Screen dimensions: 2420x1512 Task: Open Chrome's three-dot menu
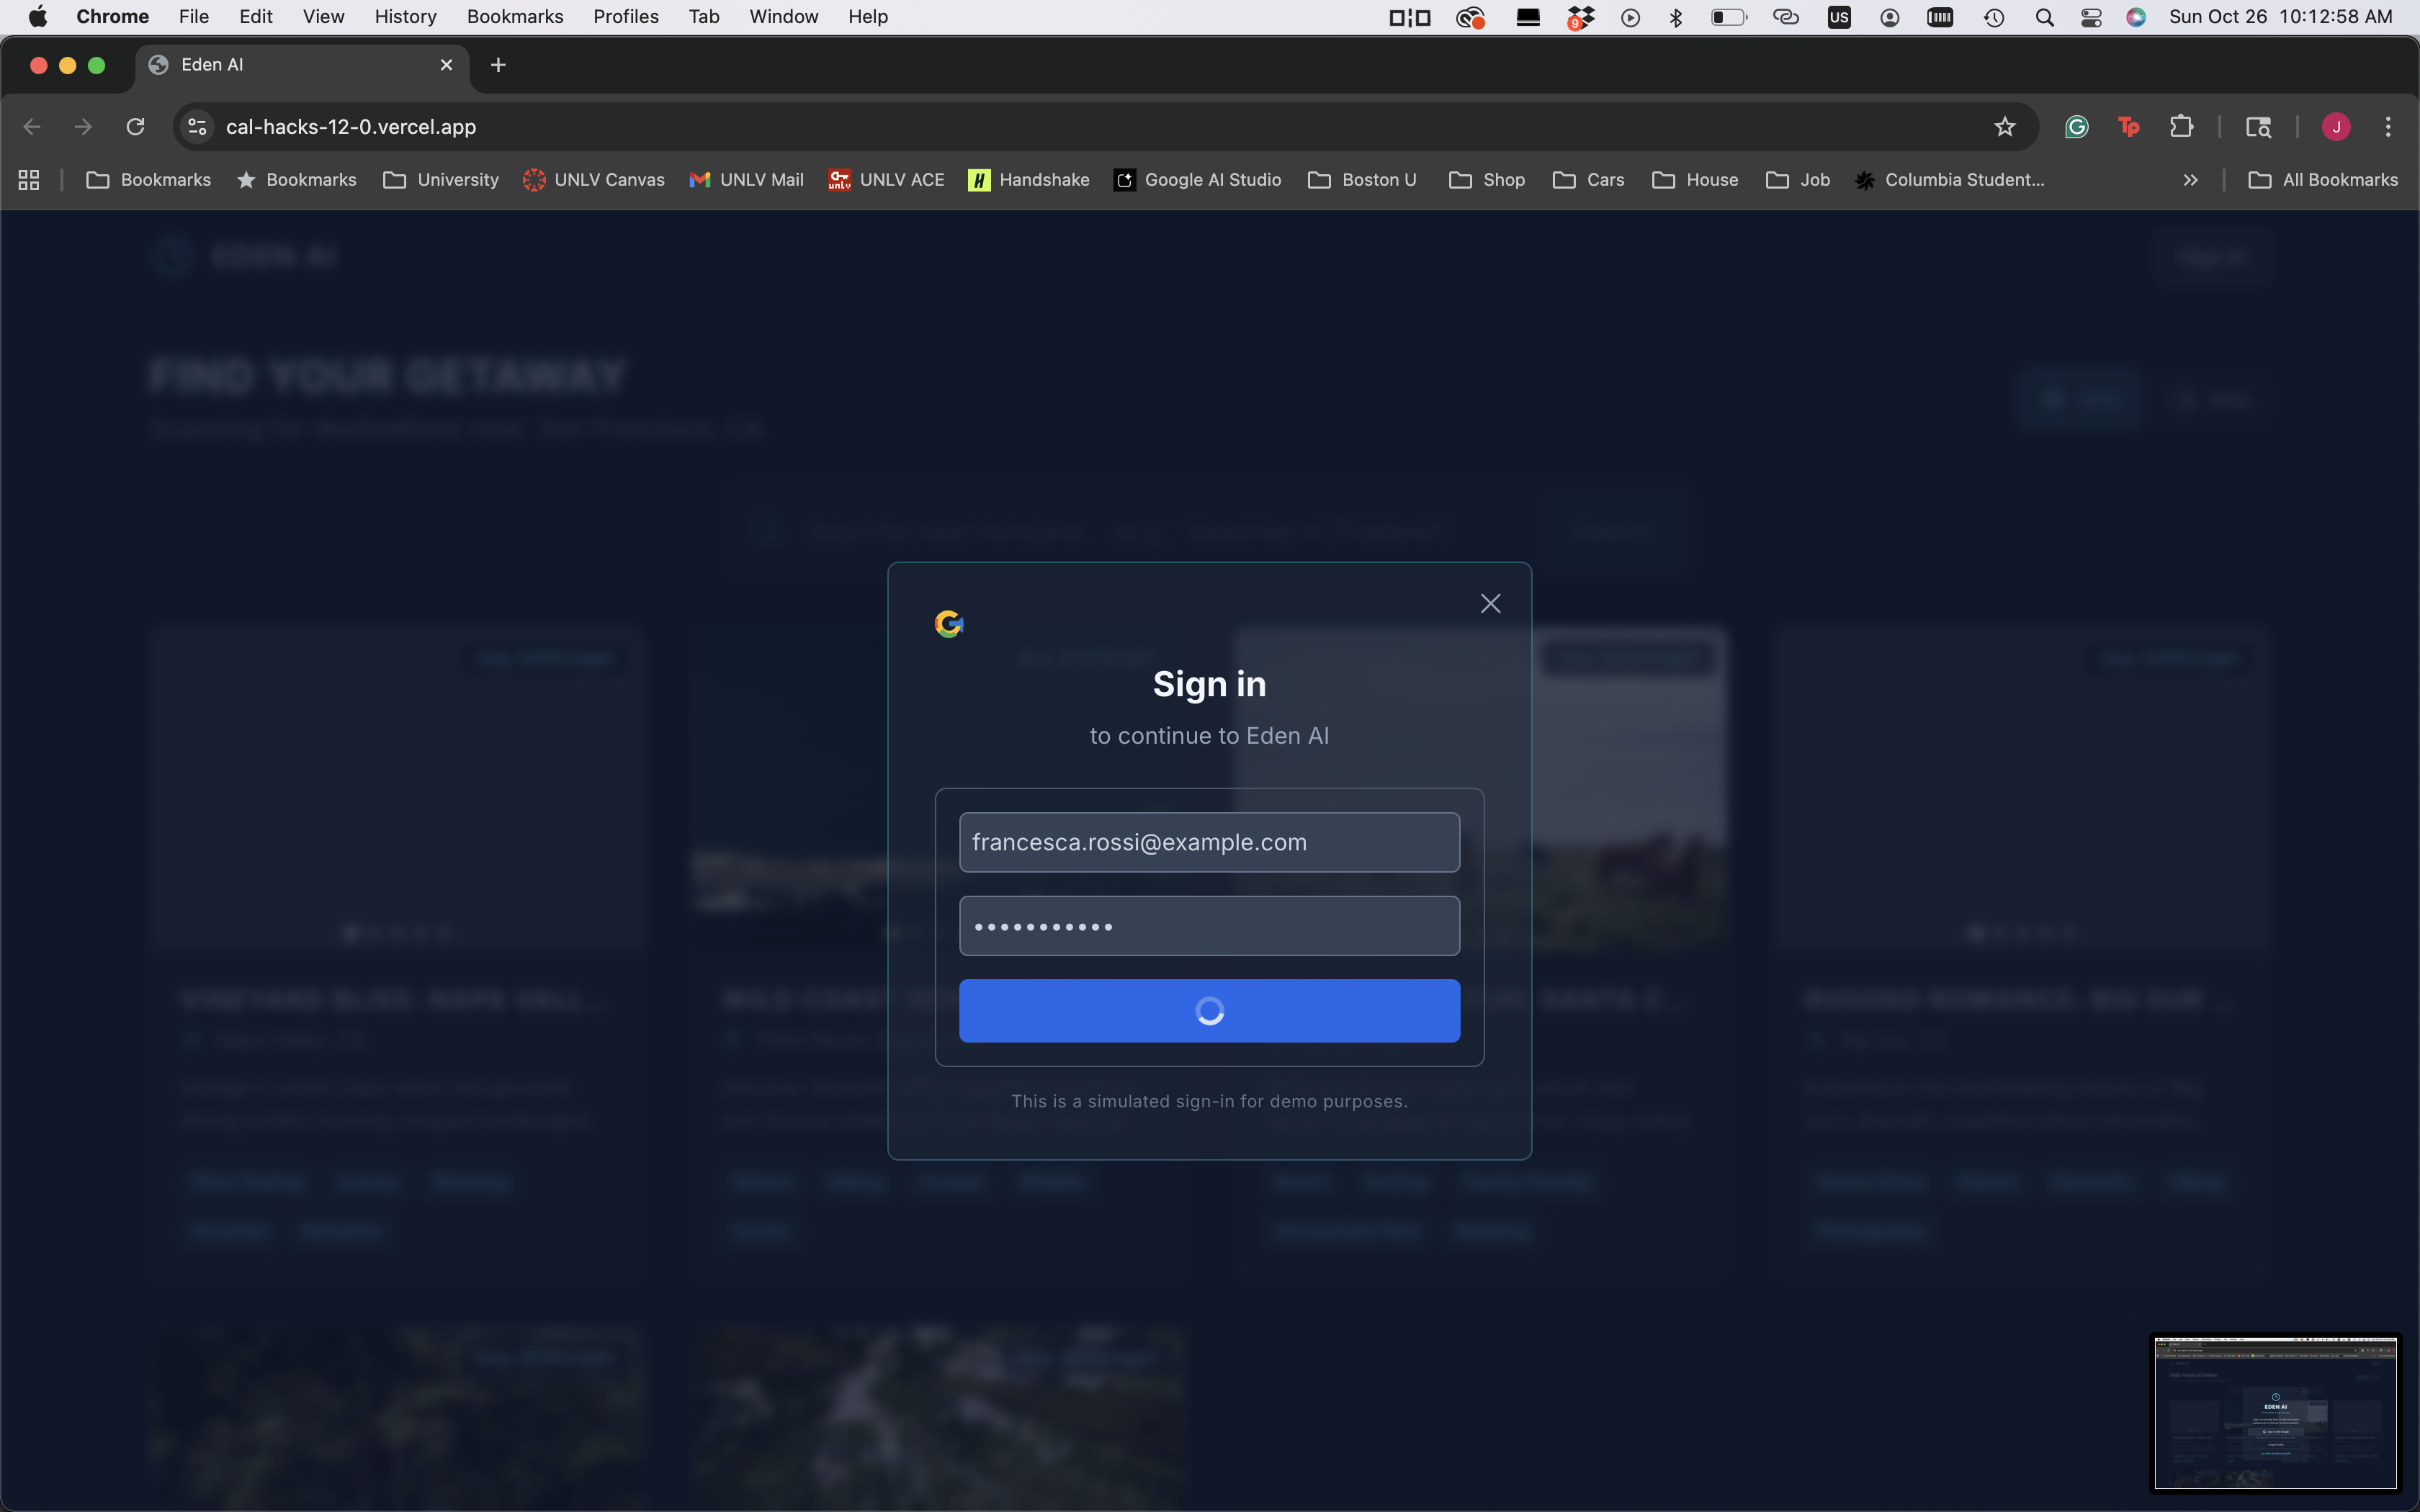click(2388, 127)
